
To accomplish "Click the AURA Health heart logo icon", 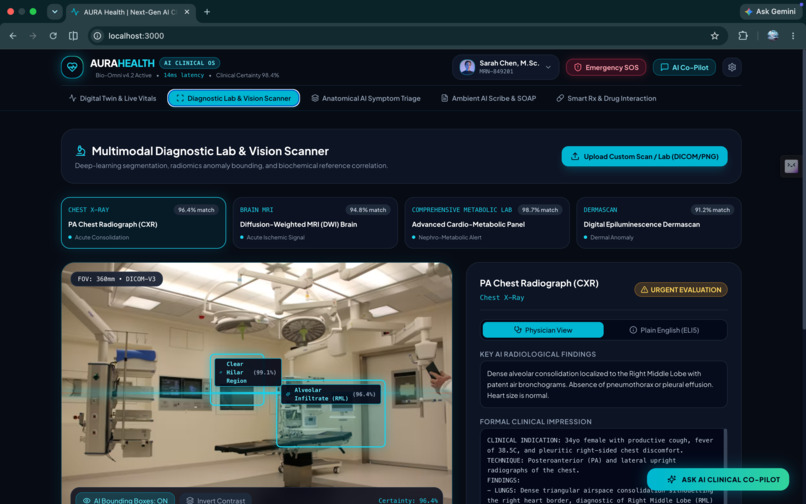I will tap(72, 67).
